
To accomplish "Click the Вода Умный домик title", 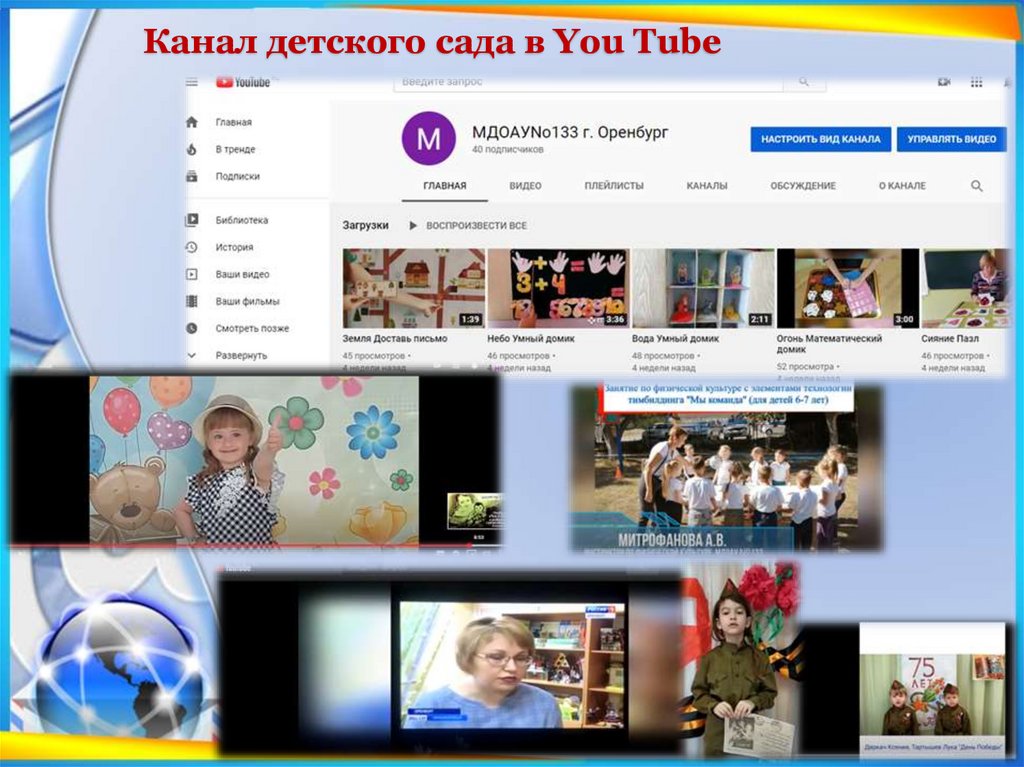I will [675, 338].
